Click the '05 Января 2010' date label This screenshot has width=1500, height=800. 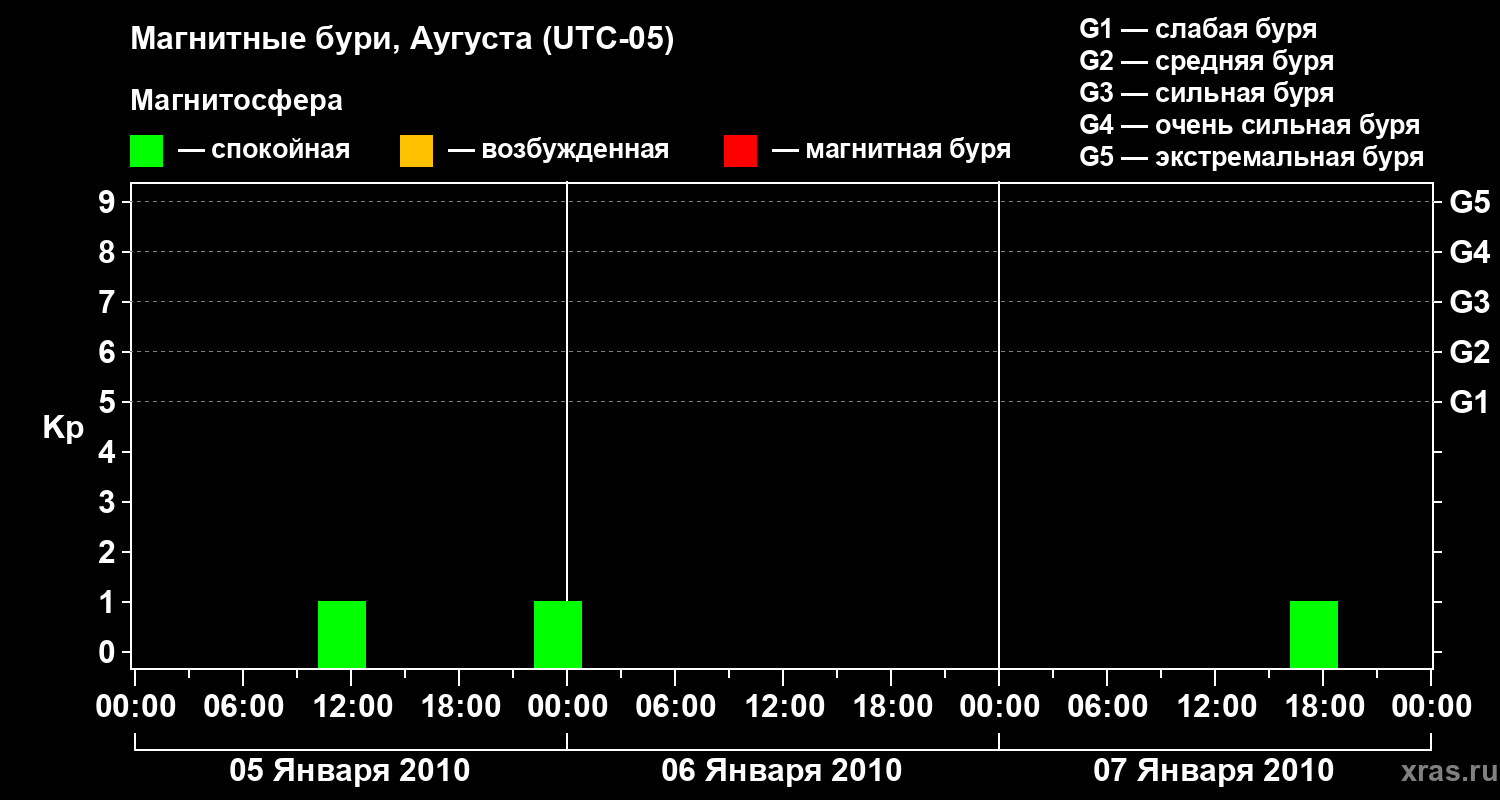click(350, 771)
